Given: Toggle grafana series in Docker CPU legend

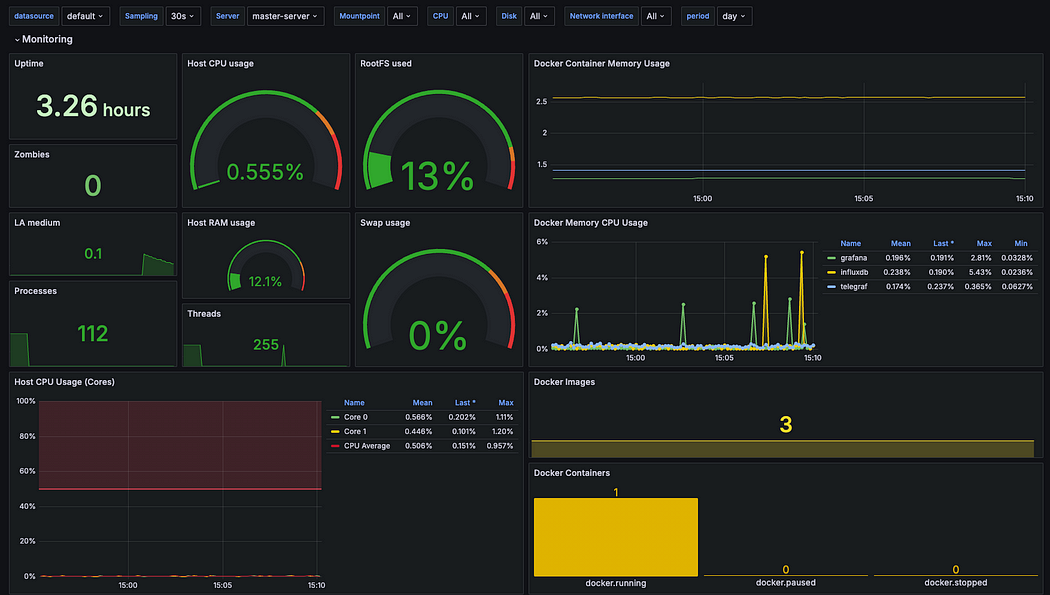Looking at the screenshot, I should (854, 258).
